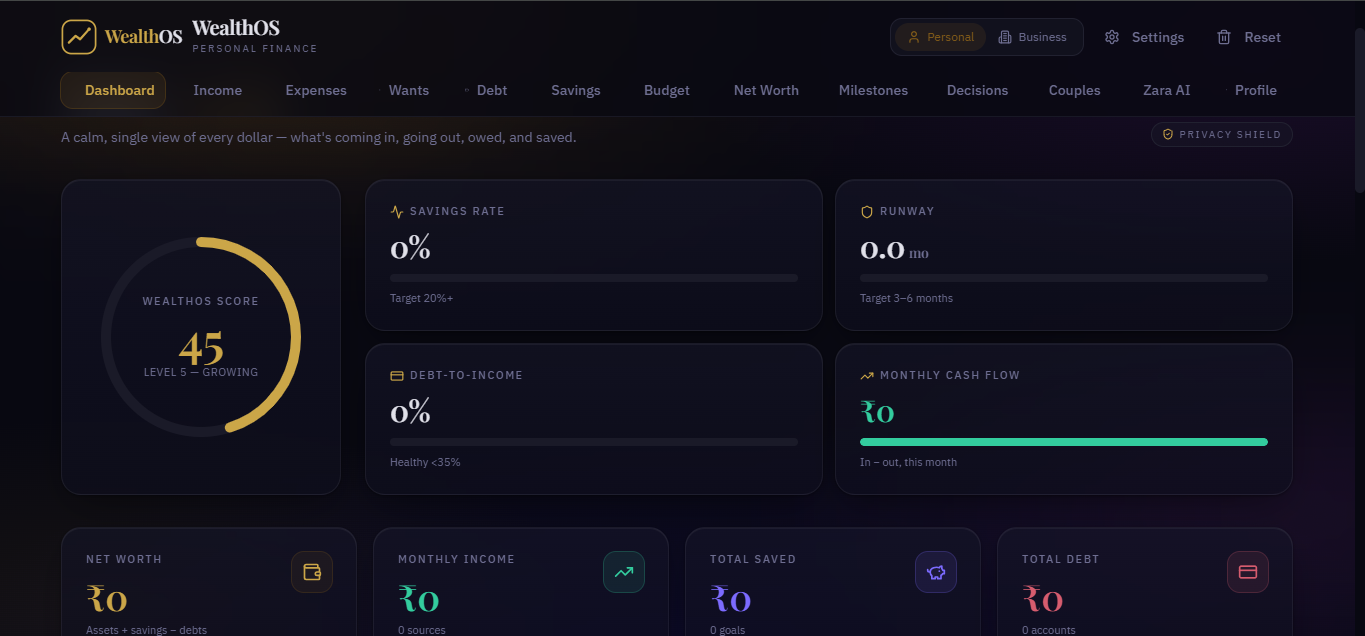Viewport: 1365px width, 636px height.
Task: Open the Total Saved summary card
Action: [833, 582]
